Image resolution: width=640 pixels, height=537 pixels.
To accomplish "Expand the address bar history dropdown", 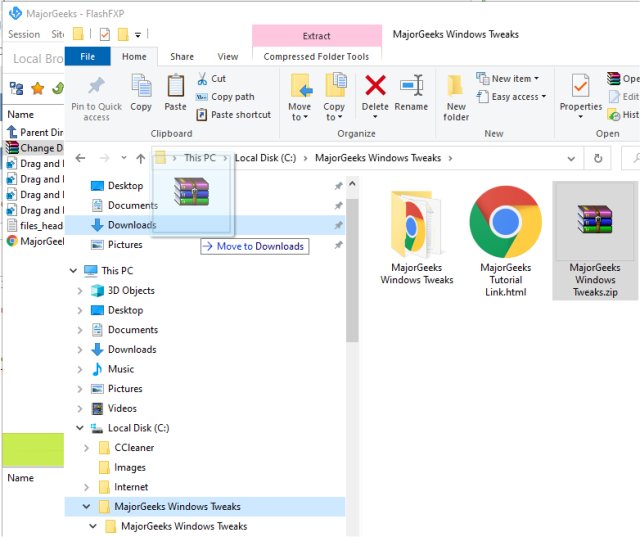I will tap(571, 158).
